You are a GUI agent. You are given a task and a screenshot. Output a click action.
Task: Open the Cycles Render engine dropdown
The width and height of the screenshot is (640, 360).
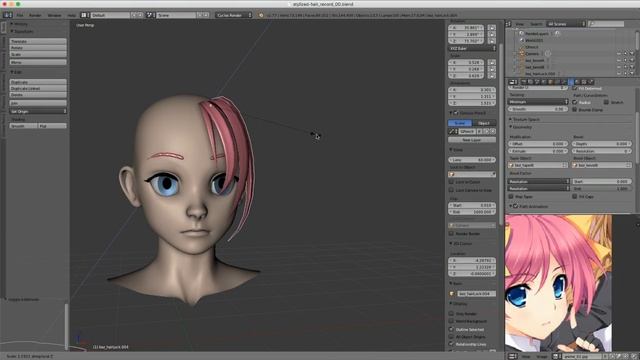click(234, 15)
